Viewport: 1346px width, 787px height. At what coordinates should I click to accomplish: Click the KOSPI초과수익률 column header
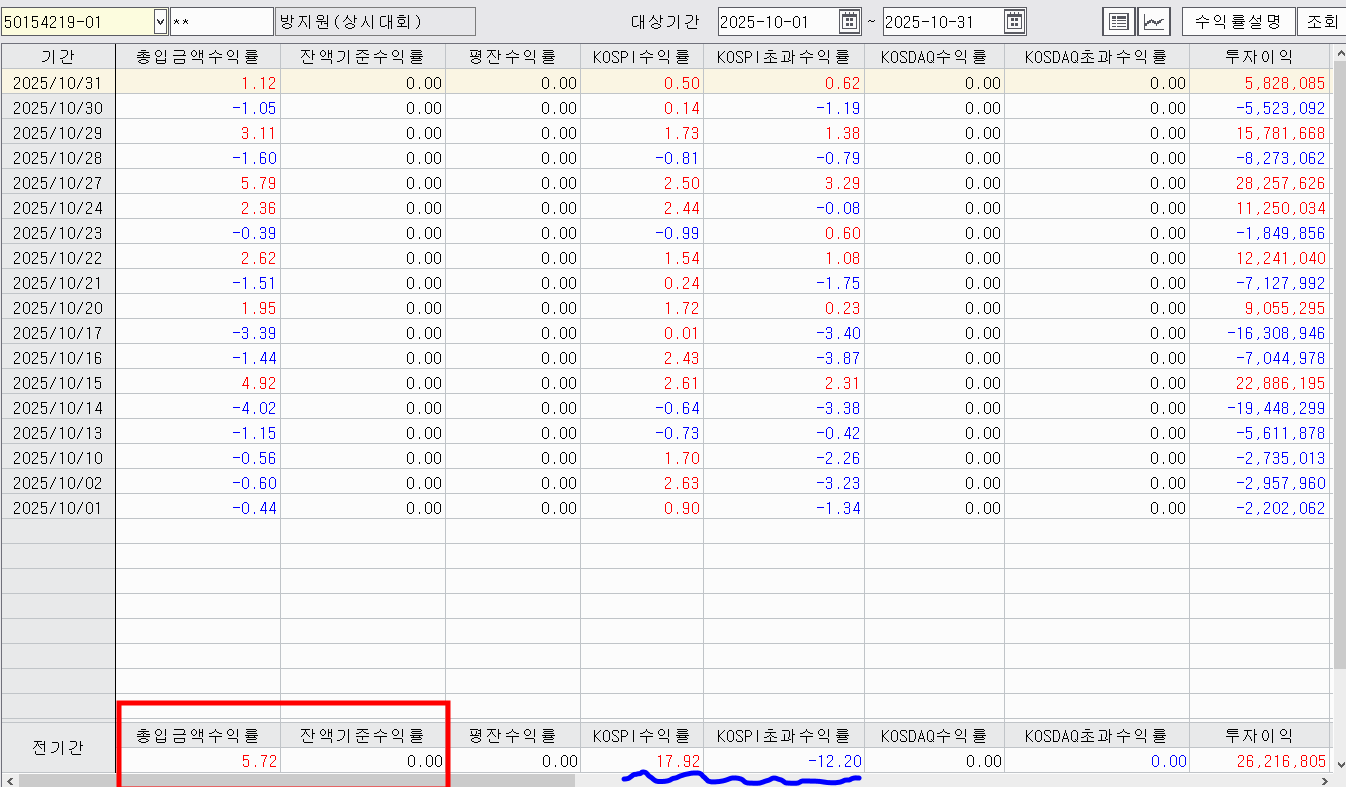click(x=783, y=58)
